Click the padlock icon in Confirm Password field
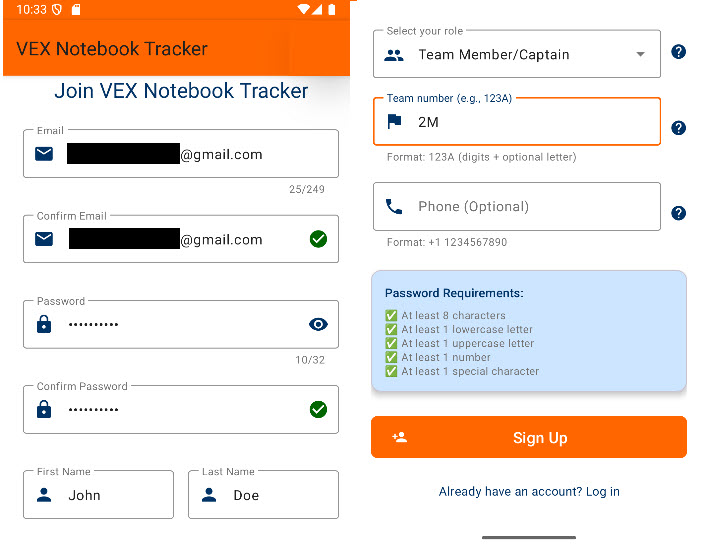Image resolution: width=705 pixels, height=547 pixels. coord(44,409)
